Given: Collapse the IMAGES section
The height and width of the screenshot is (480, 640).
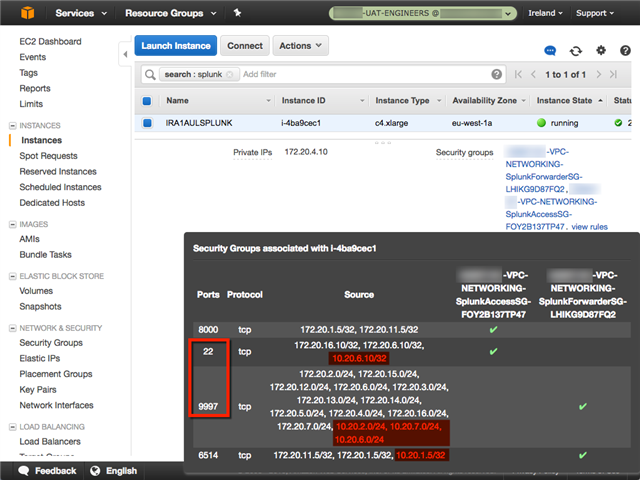Looking at the screenshot, I should 13,224.
